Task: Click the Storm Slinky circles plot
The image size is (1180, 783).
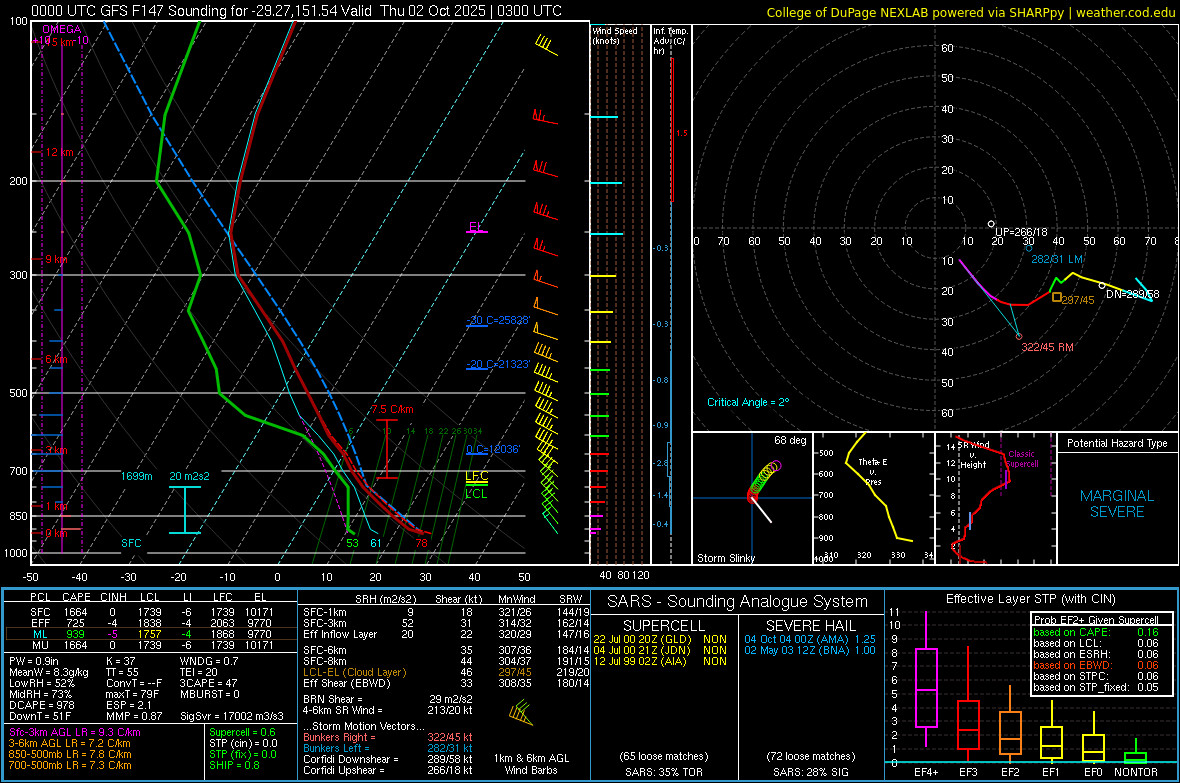Action: [x=764, y=480]
